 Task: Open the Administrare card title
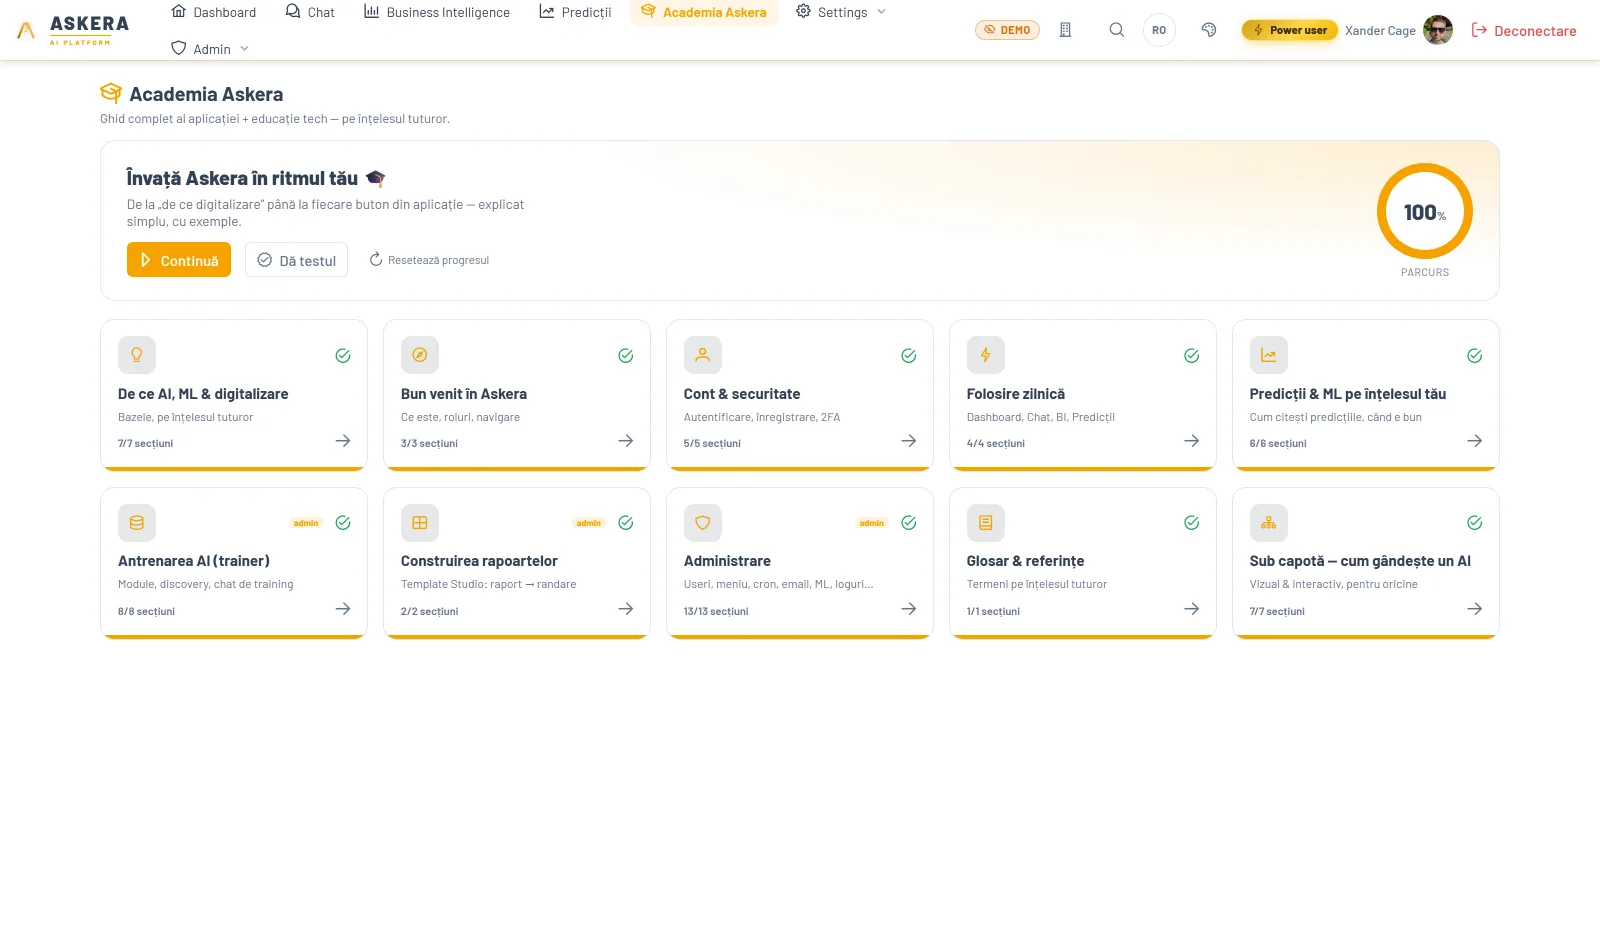point(727,561)
